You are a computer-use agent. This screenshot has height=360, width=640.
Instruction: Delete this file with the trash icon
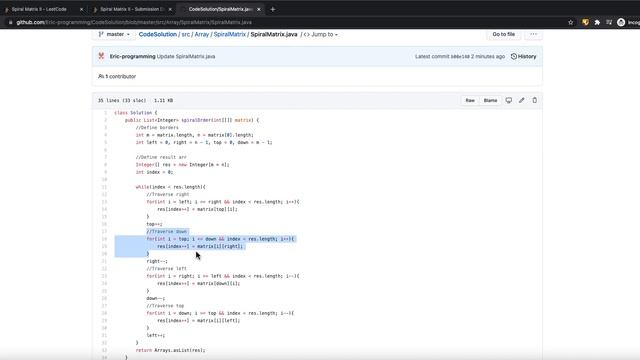[x=535, y=100]
